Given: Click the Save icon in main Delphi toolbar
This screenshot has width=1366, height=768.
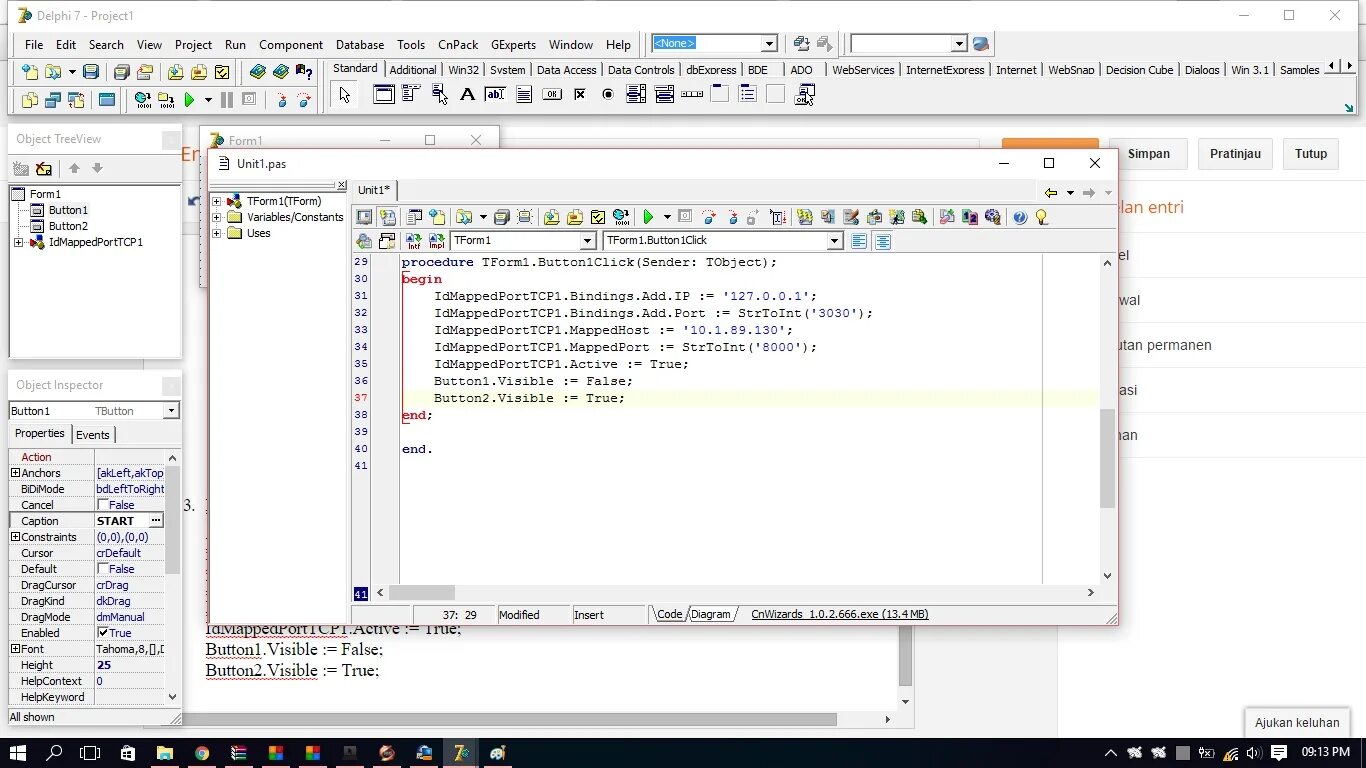Looking at the screenshot, I should tap(91, 72).
